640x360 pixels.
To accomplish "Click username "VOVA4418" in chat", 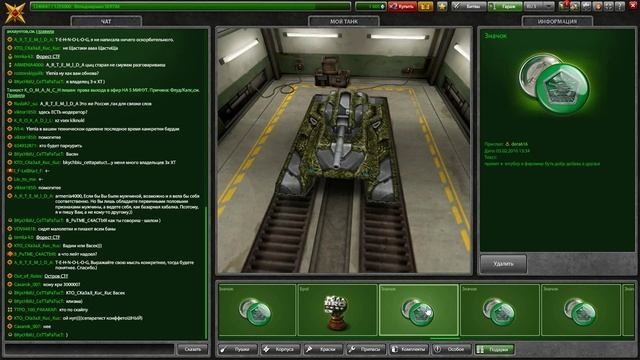I will tap(25, 229).
